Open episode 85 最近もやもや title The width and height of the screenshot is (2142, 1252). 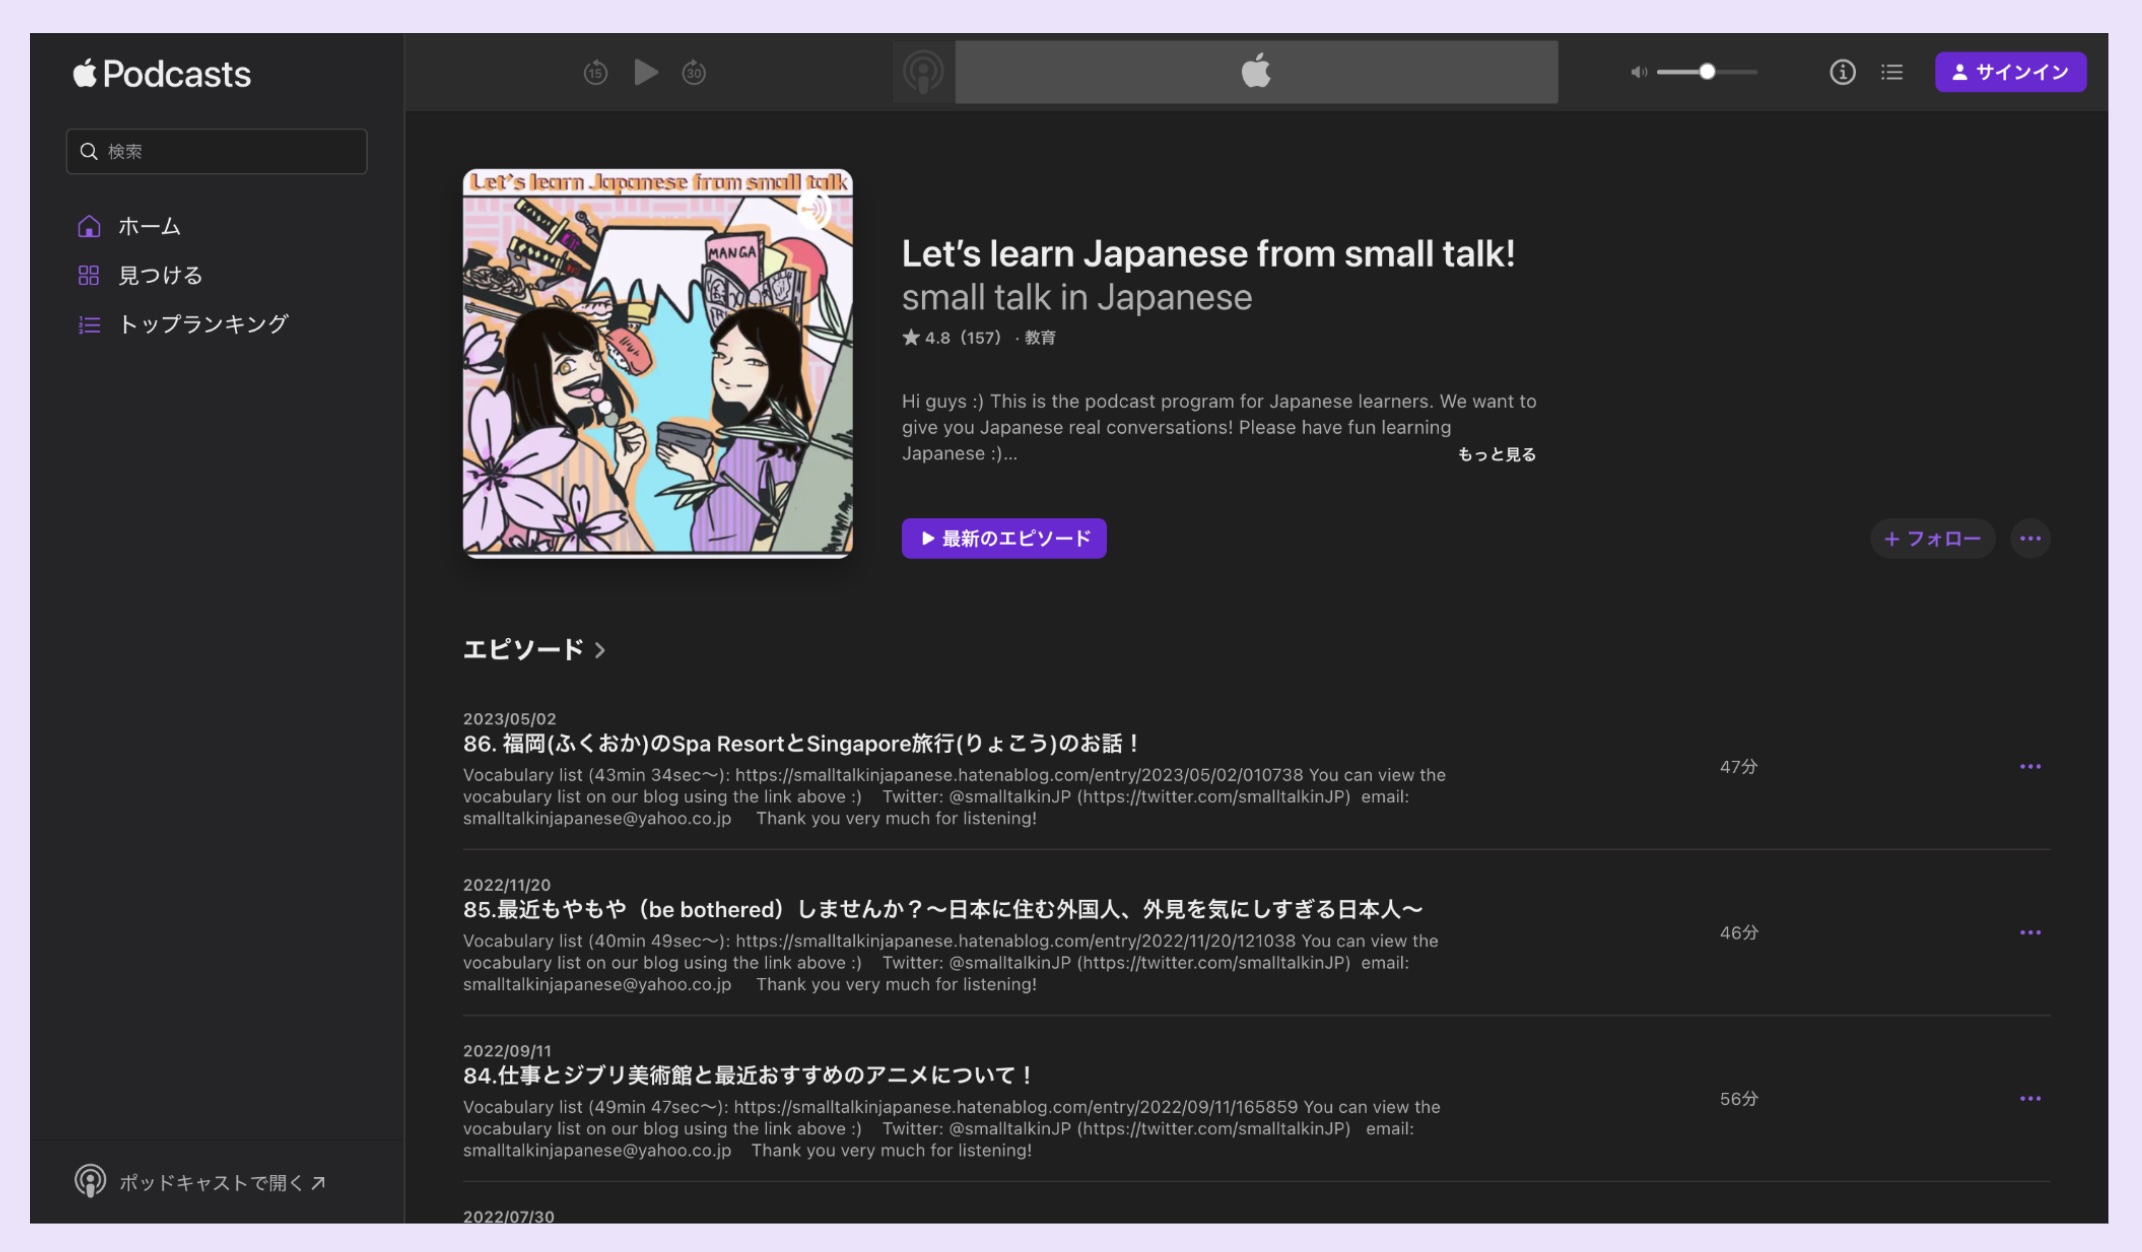(x=942, y=910)
